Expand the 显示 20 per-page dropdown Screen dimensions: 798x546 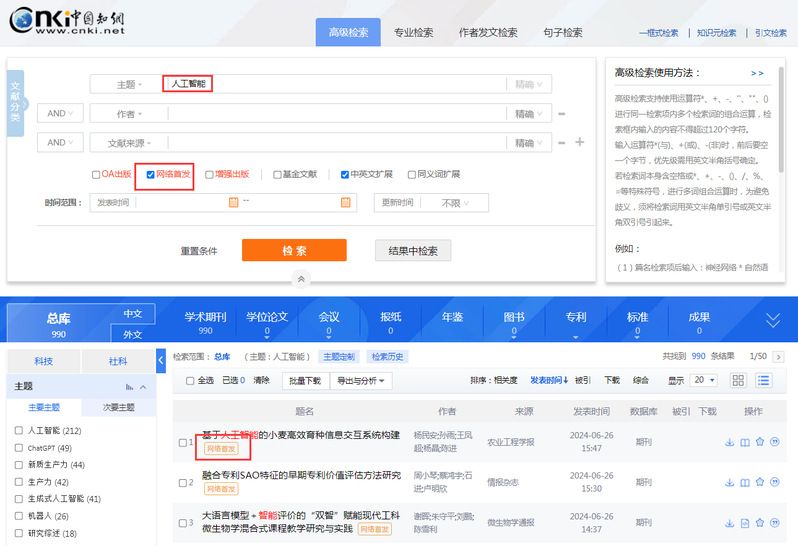pos(705,380)
